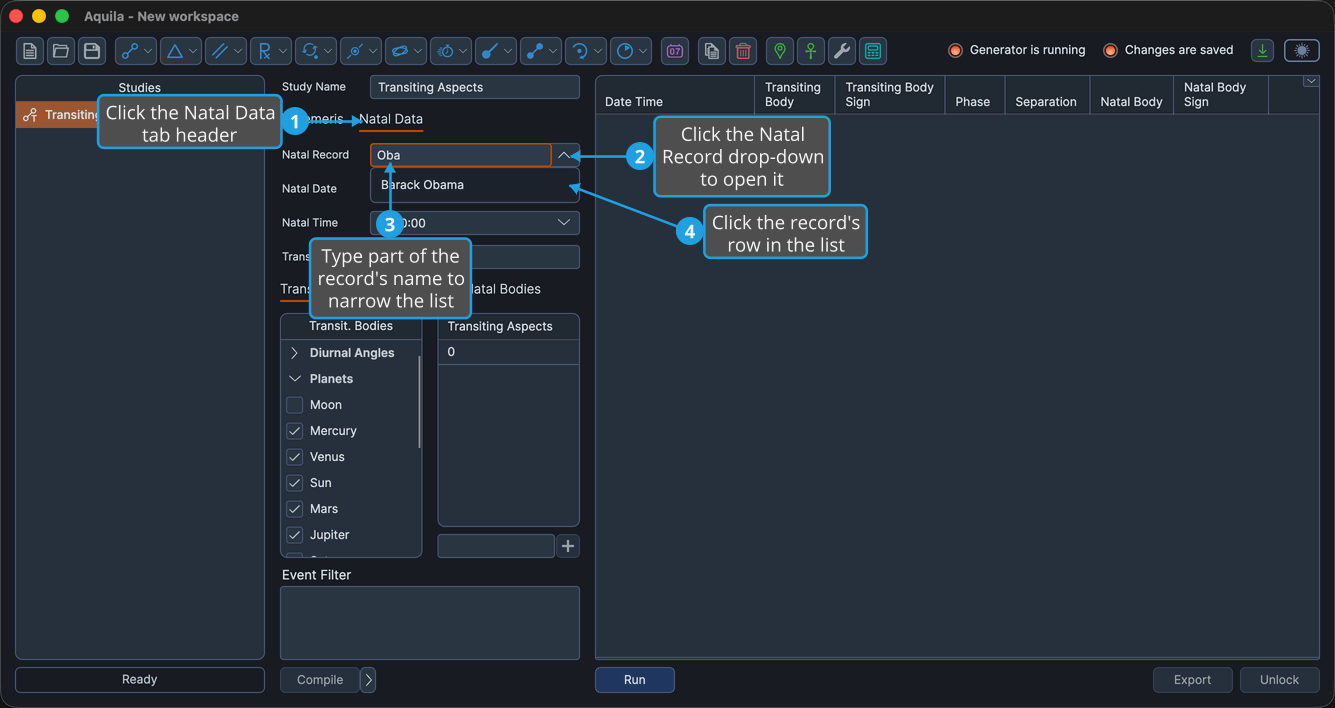Click the teal calculator icon
This screenshot has height=708, width=1335.
[x=873, y=51]
